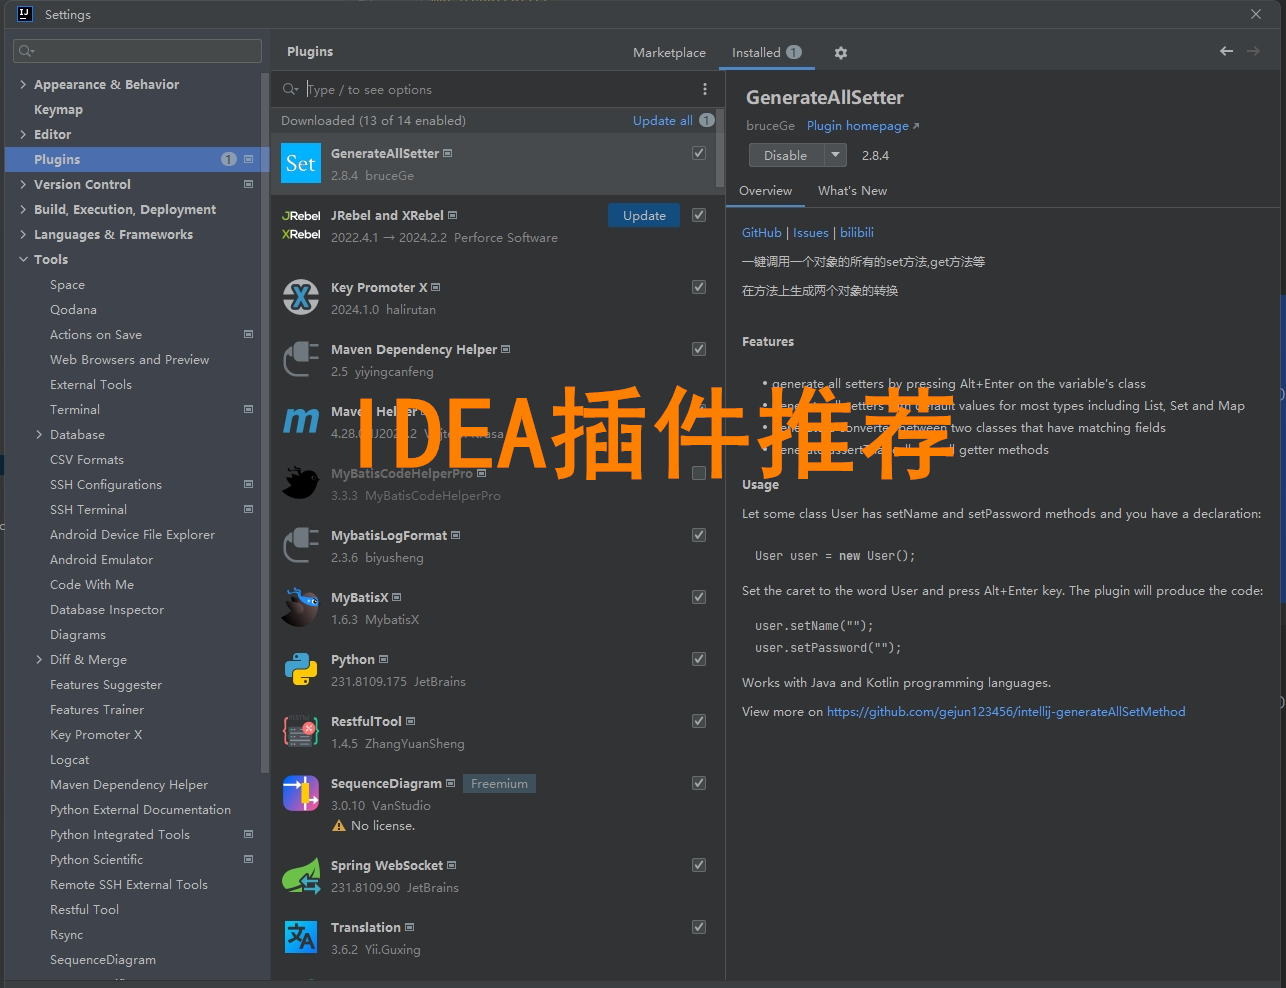This screenshot has width=1286, height=988.
Task: Click the RestfulTool plugin icon
Action: [301, 731]
